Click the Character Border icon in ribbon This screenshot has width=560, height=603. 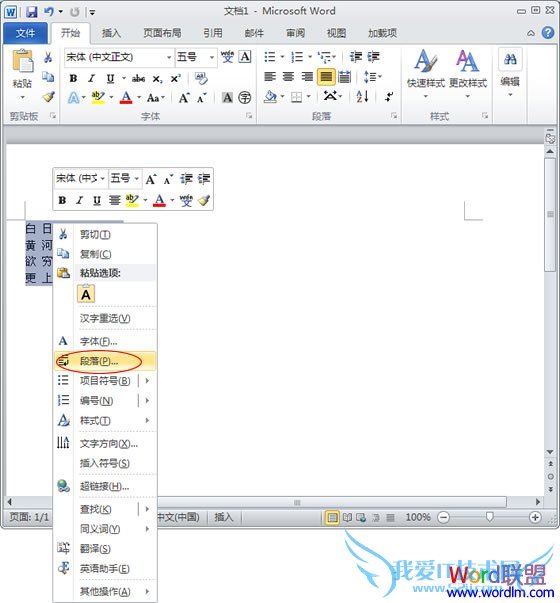(245, 57)
